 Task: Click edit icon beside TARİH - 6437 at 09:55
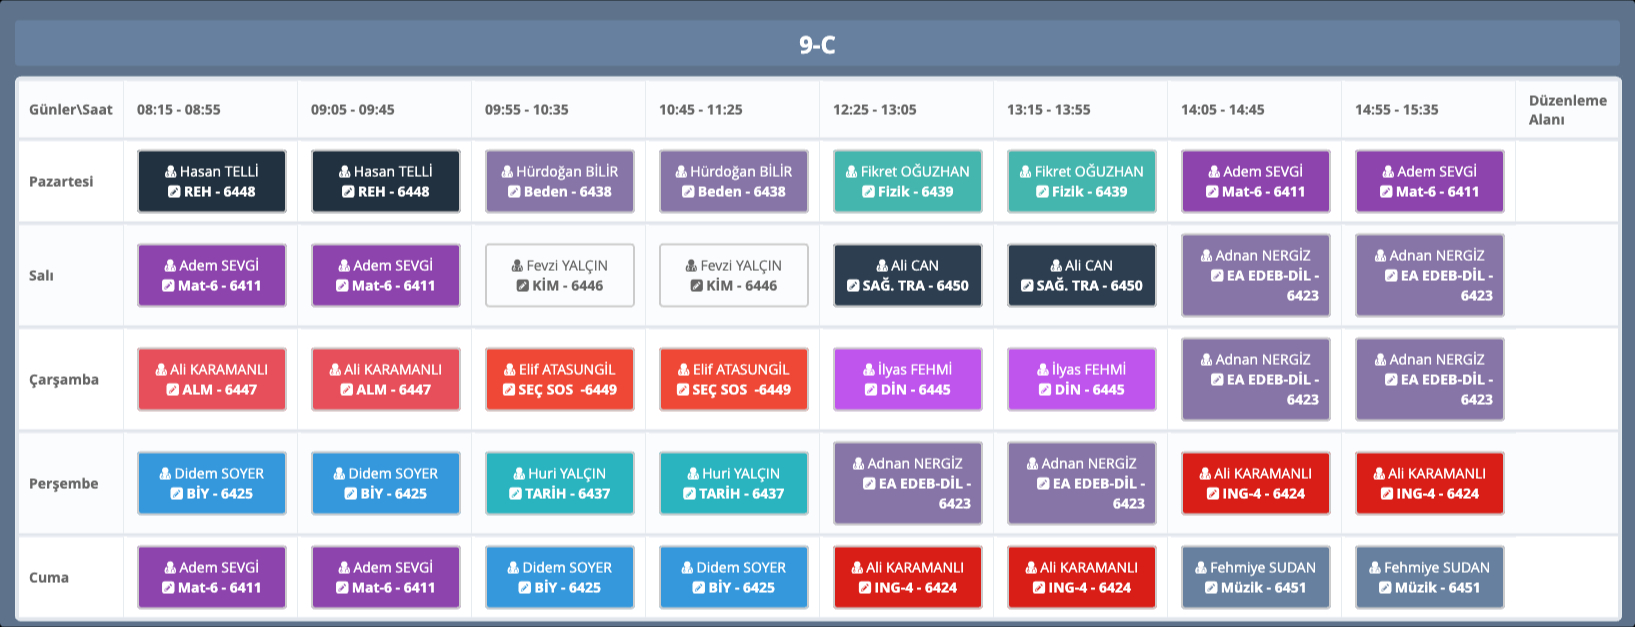(x=515, y=494)
